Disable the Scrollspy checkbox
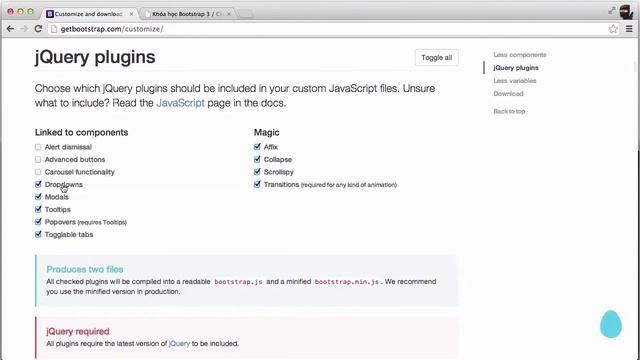Screen dimensions: 640x360 [257, 172]
